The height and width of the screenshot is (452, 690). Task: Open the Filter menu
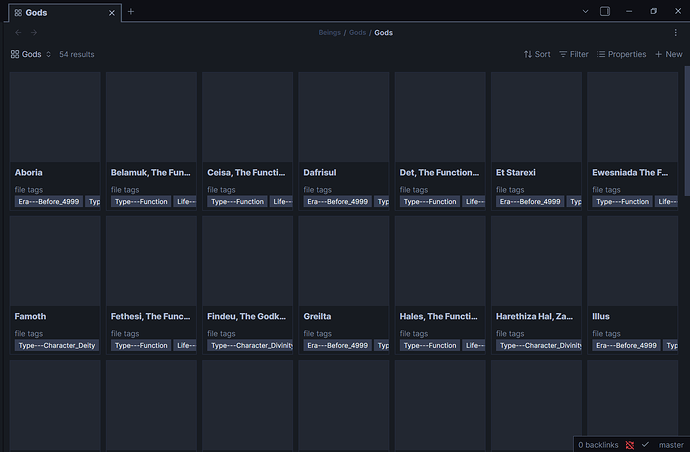tap(574, 54)
